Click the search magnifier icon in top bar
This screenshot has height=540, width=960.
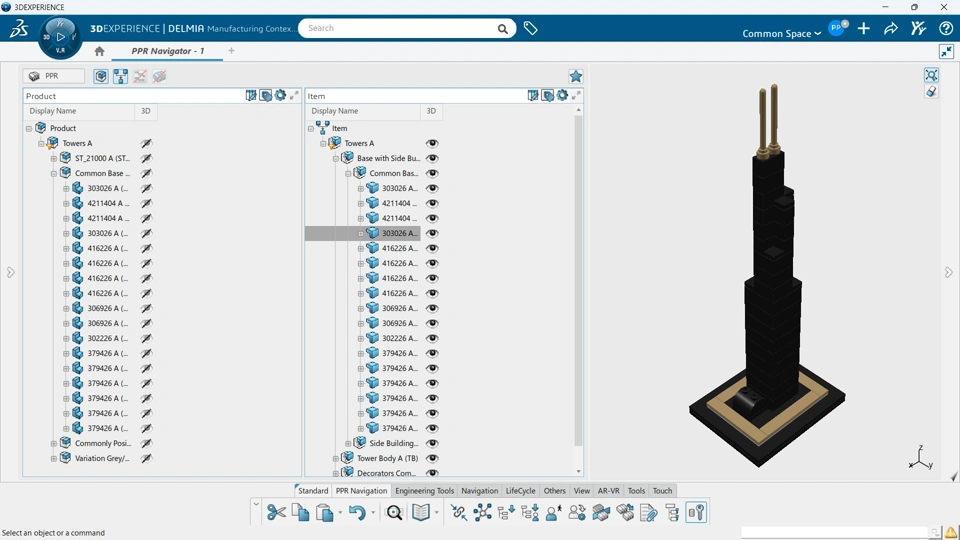[503, 28]
